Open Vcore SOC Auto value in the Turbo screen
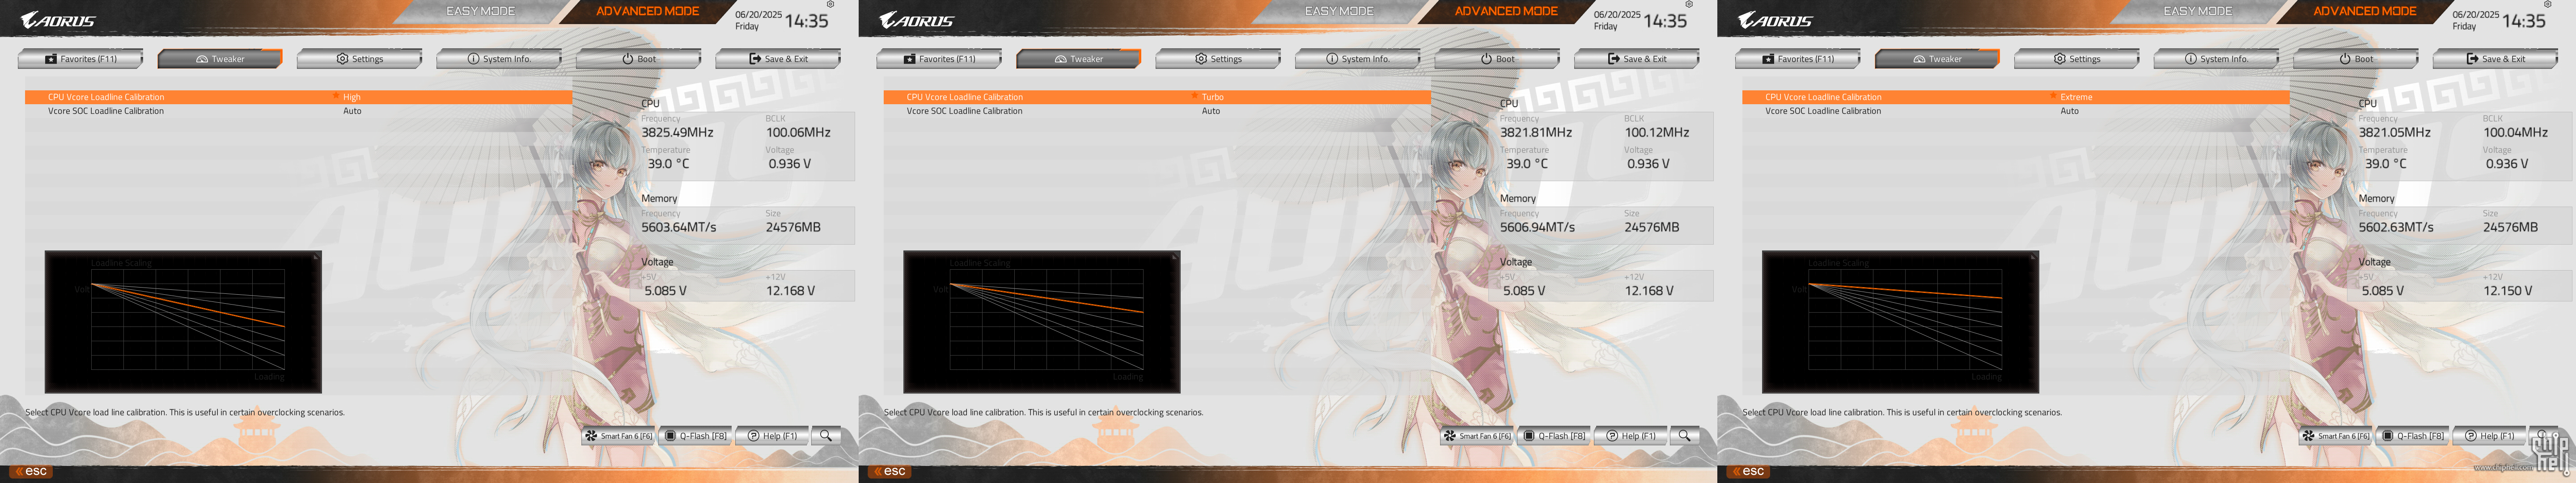Image resolution: width=2576 pixels, height=483 pixels. tap(1211, 111)
